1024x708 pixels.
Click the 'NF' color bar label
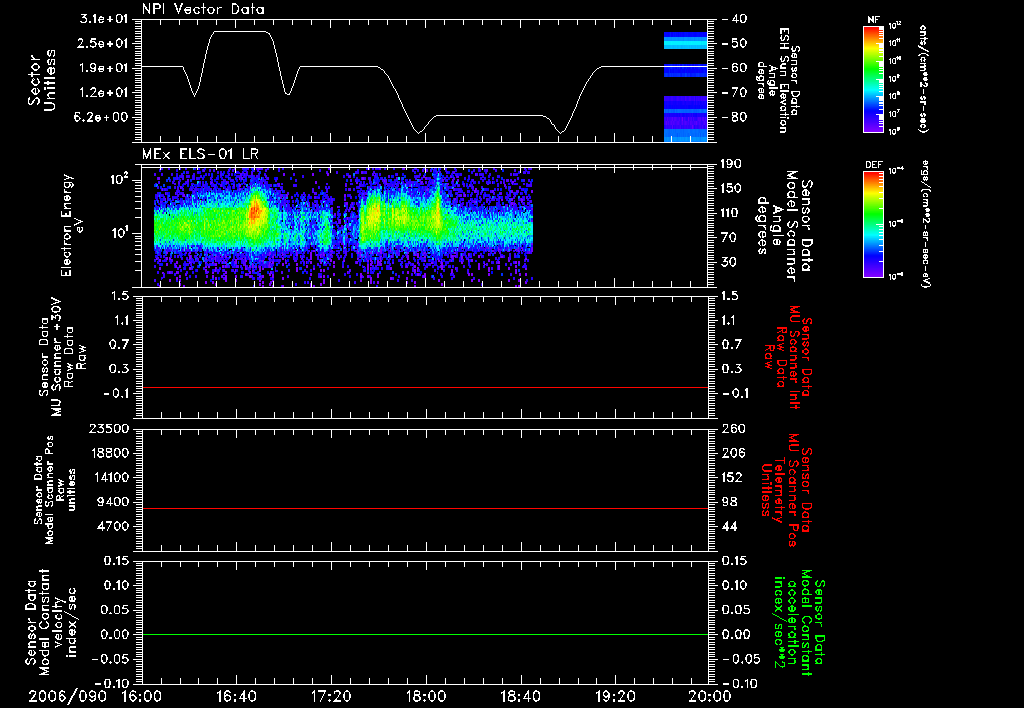(x=873, y=20)
